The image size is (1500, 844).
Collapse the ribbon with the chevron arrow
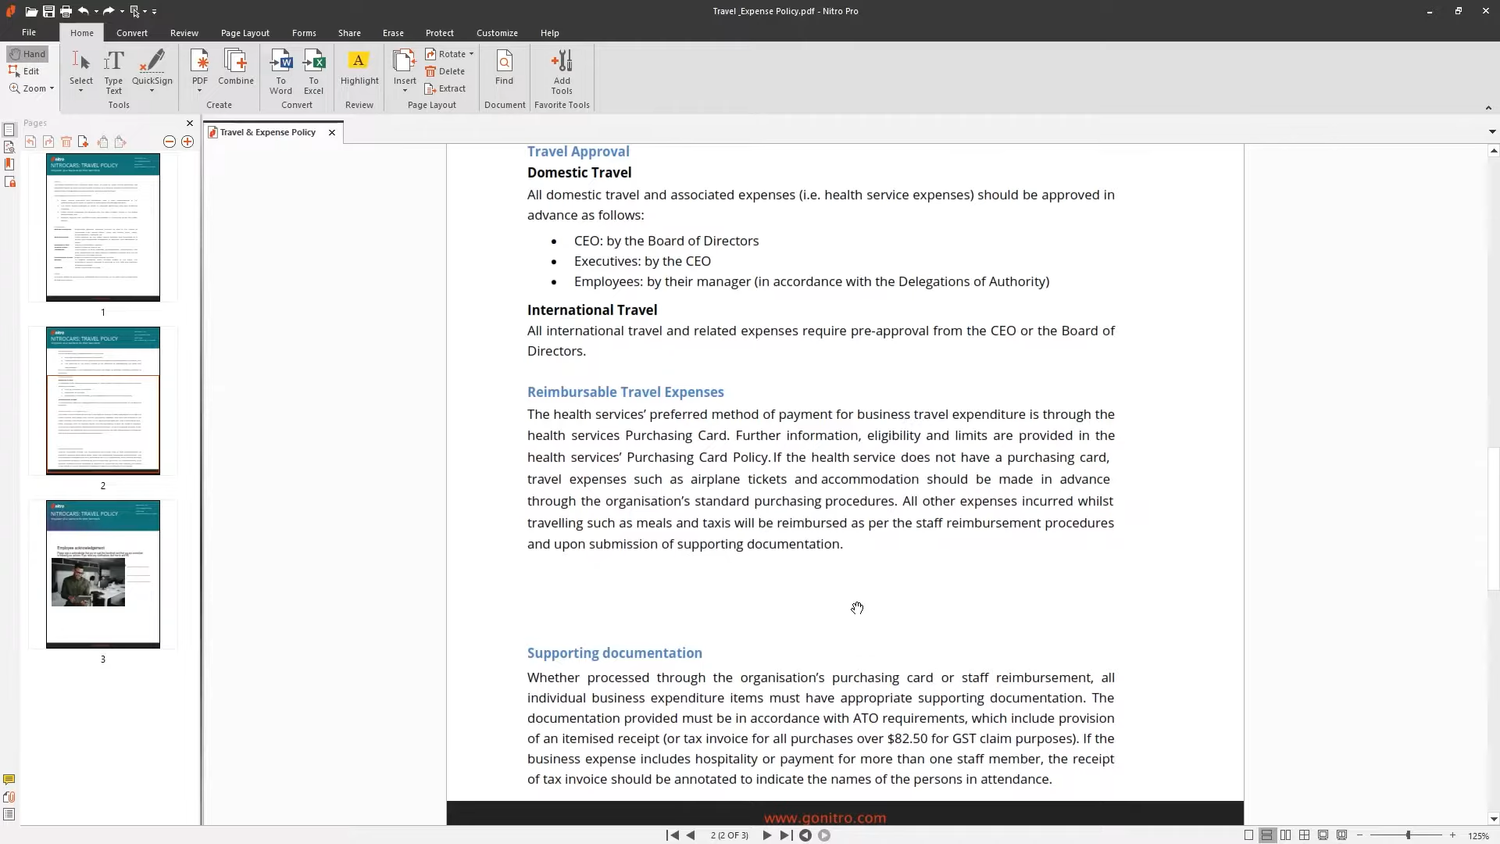click(x=1488, y=107)
